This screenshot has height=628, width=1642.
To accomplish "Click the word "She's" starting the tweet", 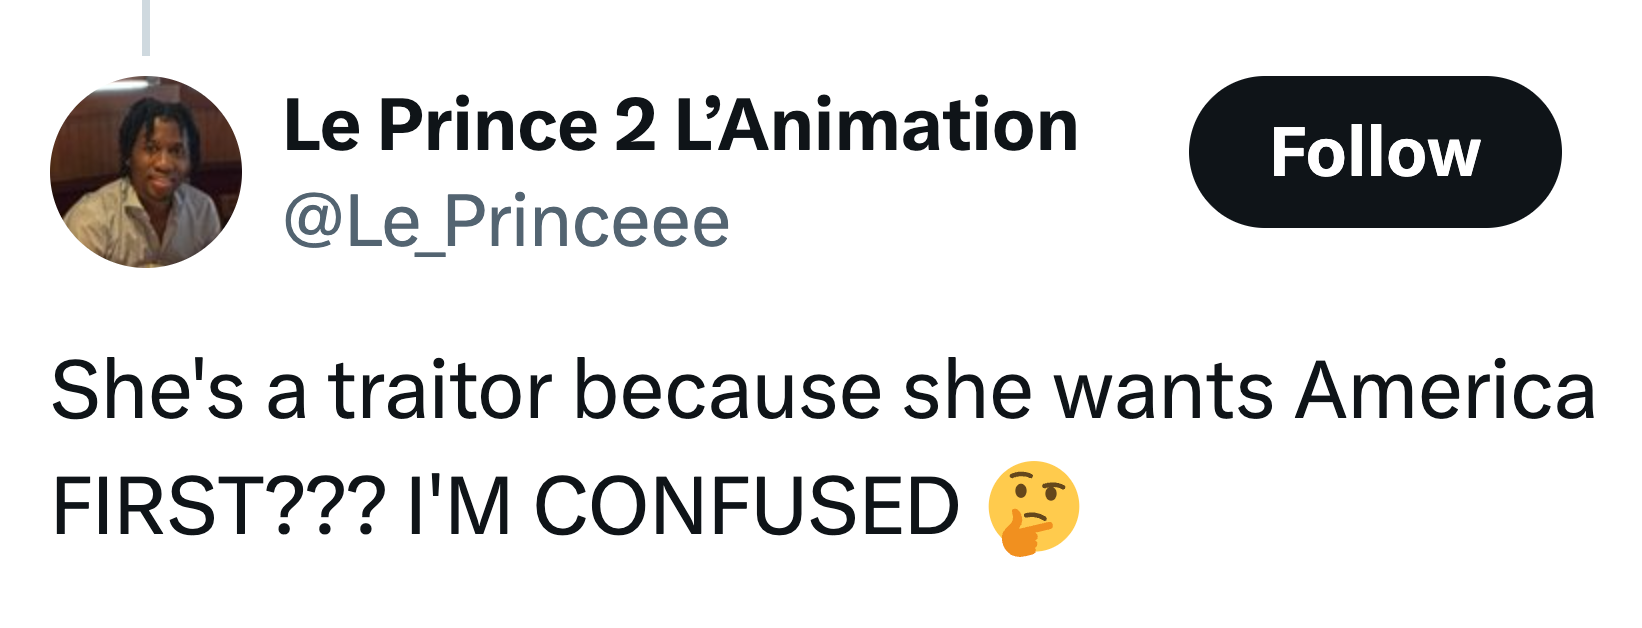I will pyautogui.click(x=147, y=390).
